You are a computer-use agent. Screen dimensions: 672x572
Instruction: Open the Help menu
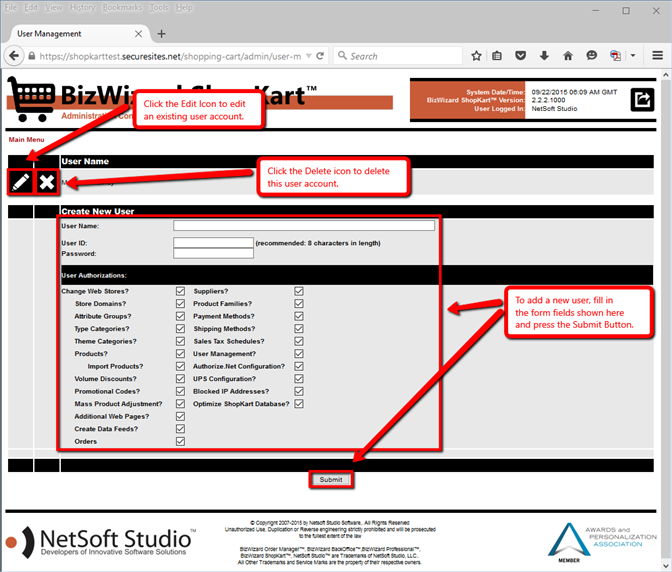point(184,8)
